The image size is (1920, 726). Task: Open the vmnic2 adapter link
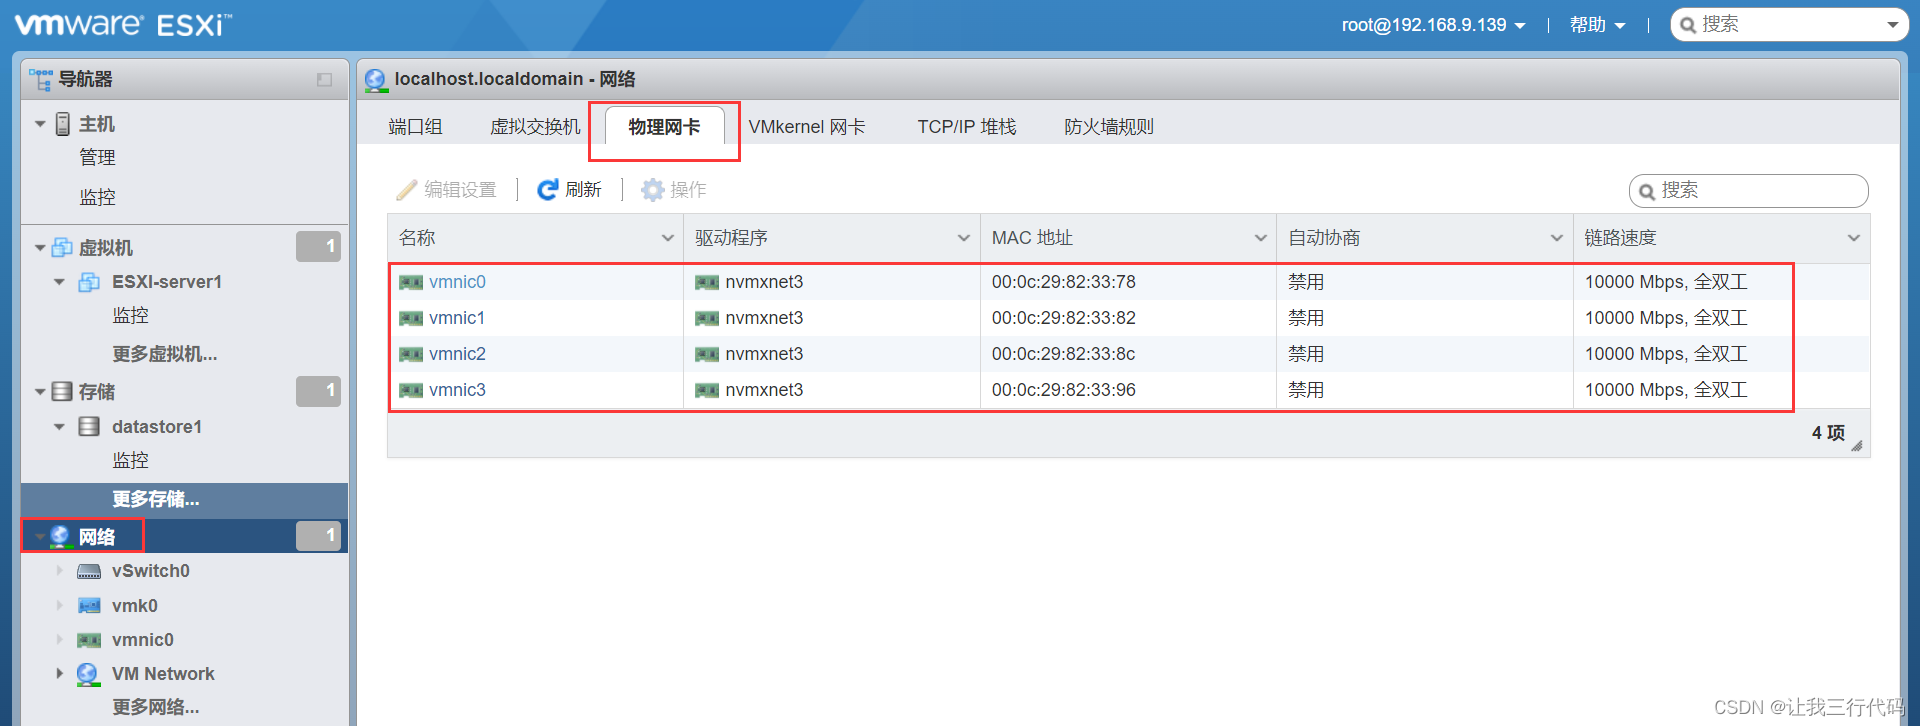tap(457, 354)
